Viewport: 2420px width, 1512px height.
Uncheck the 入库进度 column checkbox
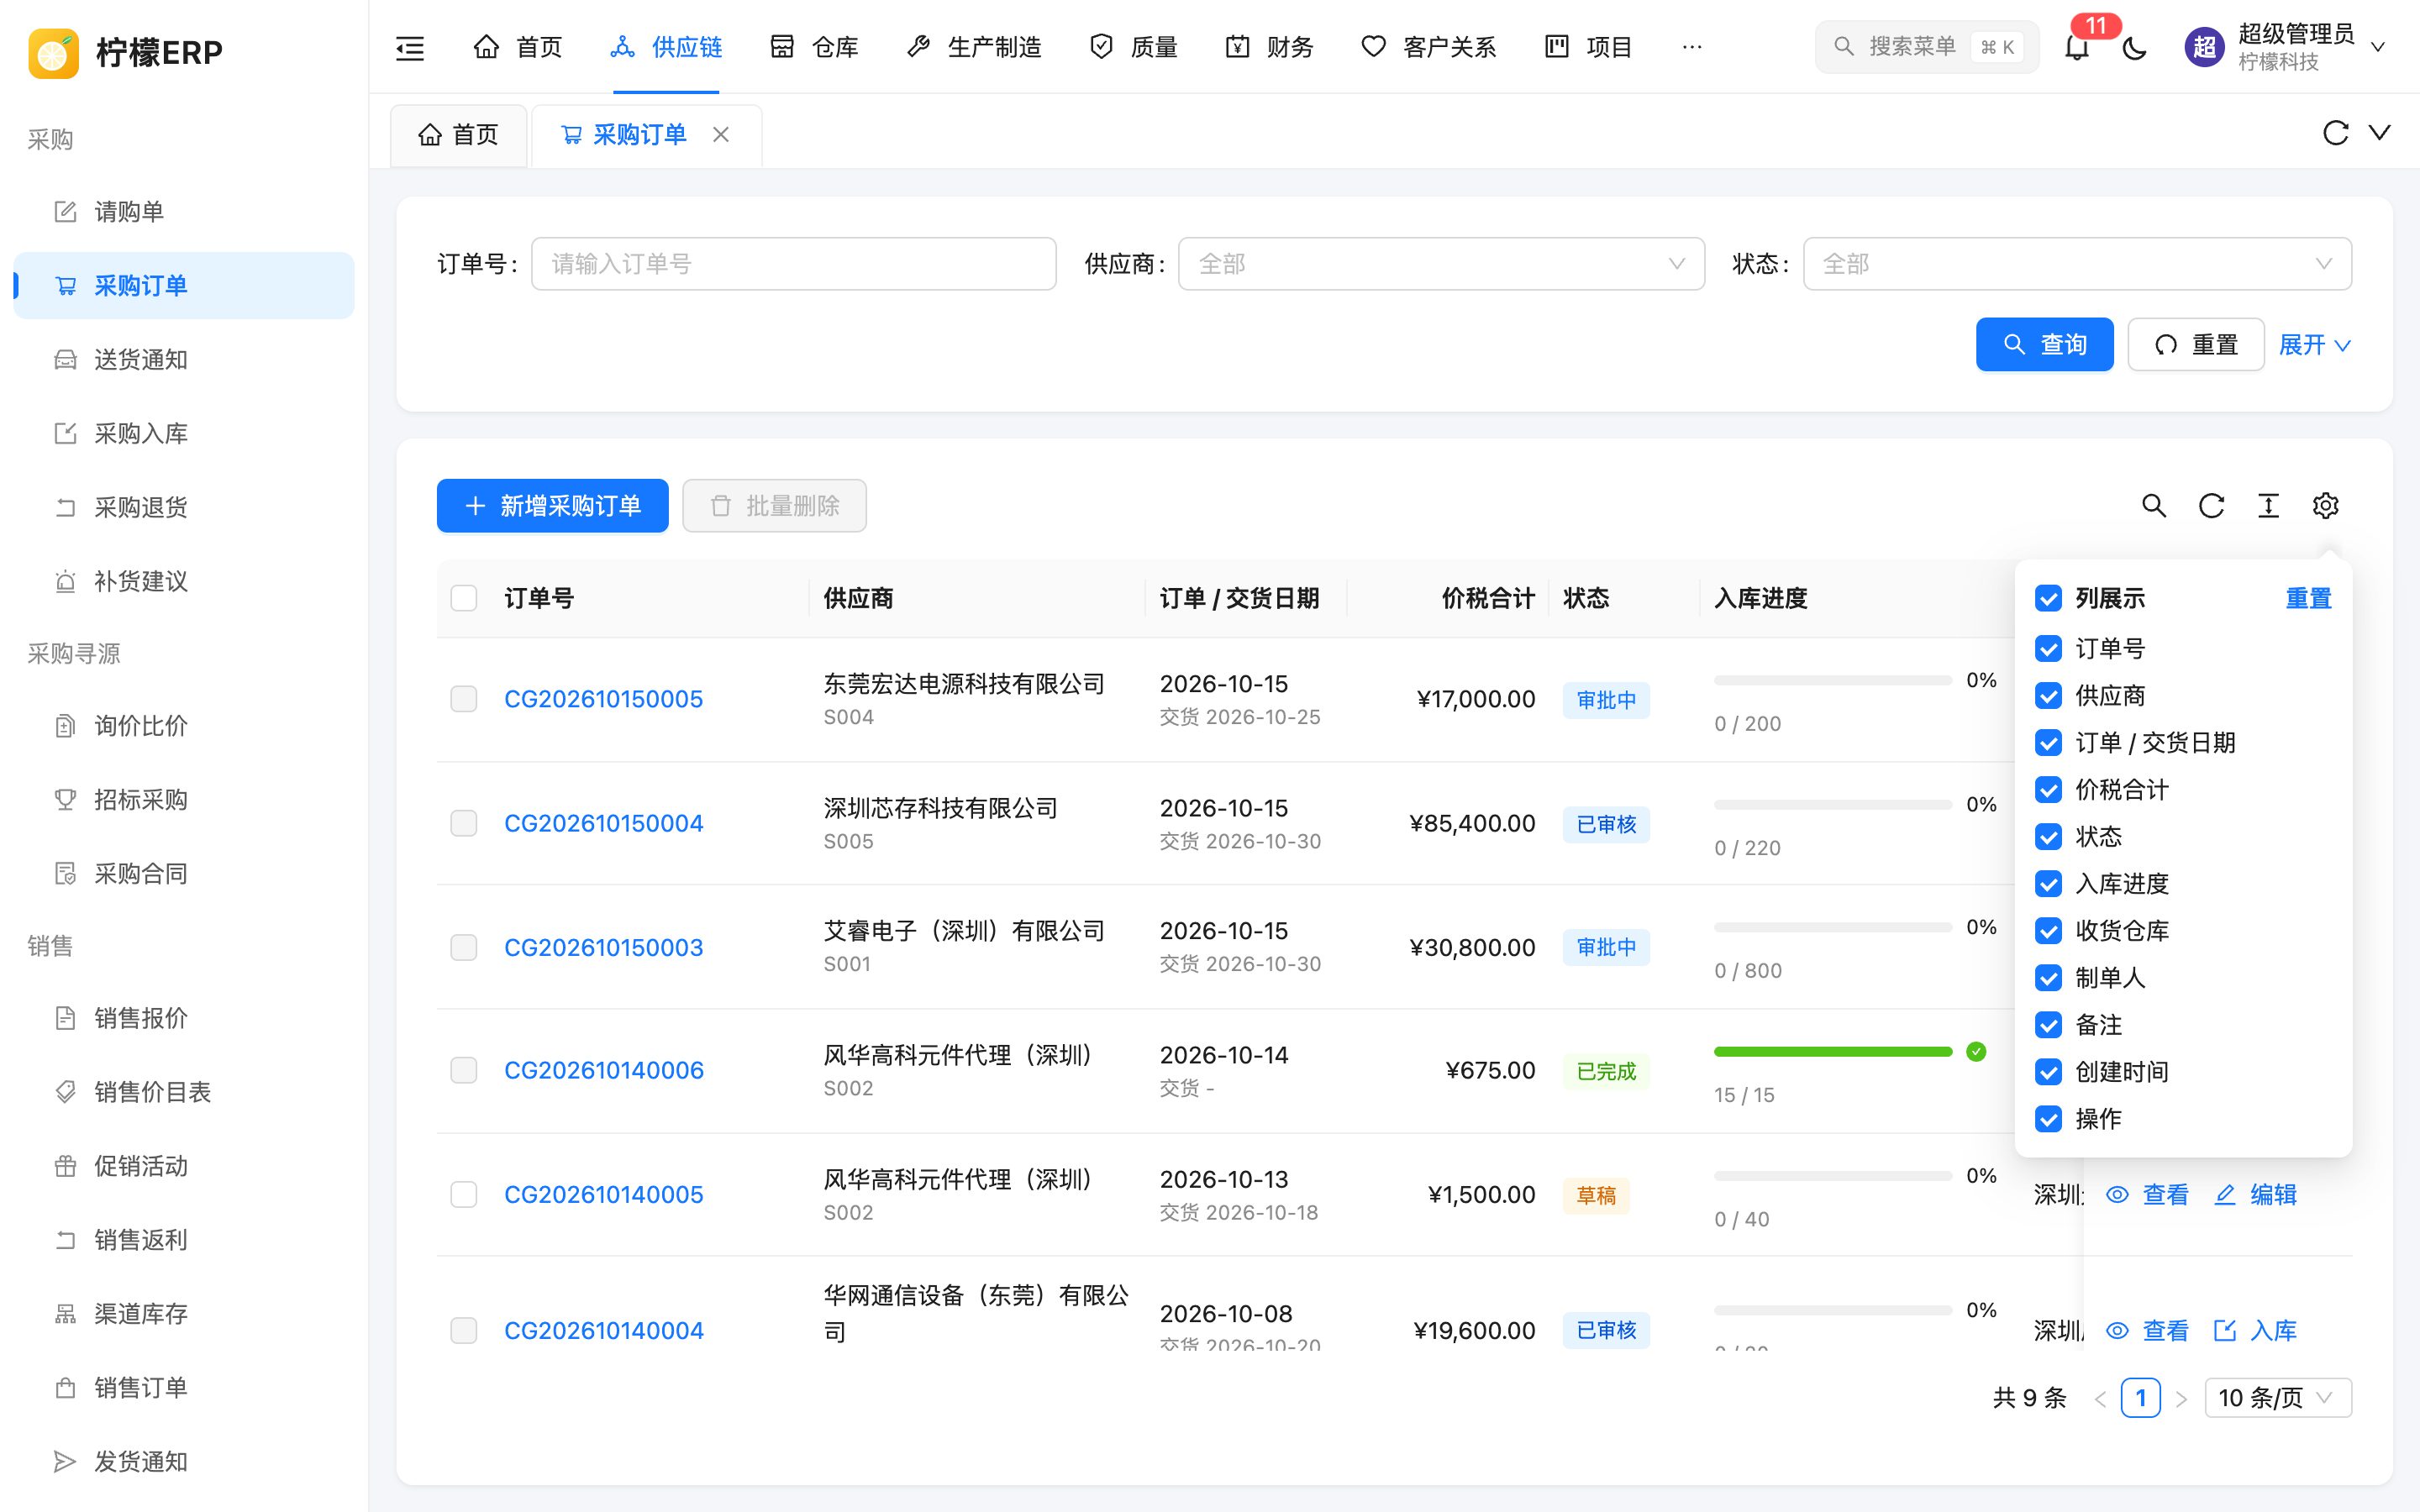click(x=2048, y=884)
